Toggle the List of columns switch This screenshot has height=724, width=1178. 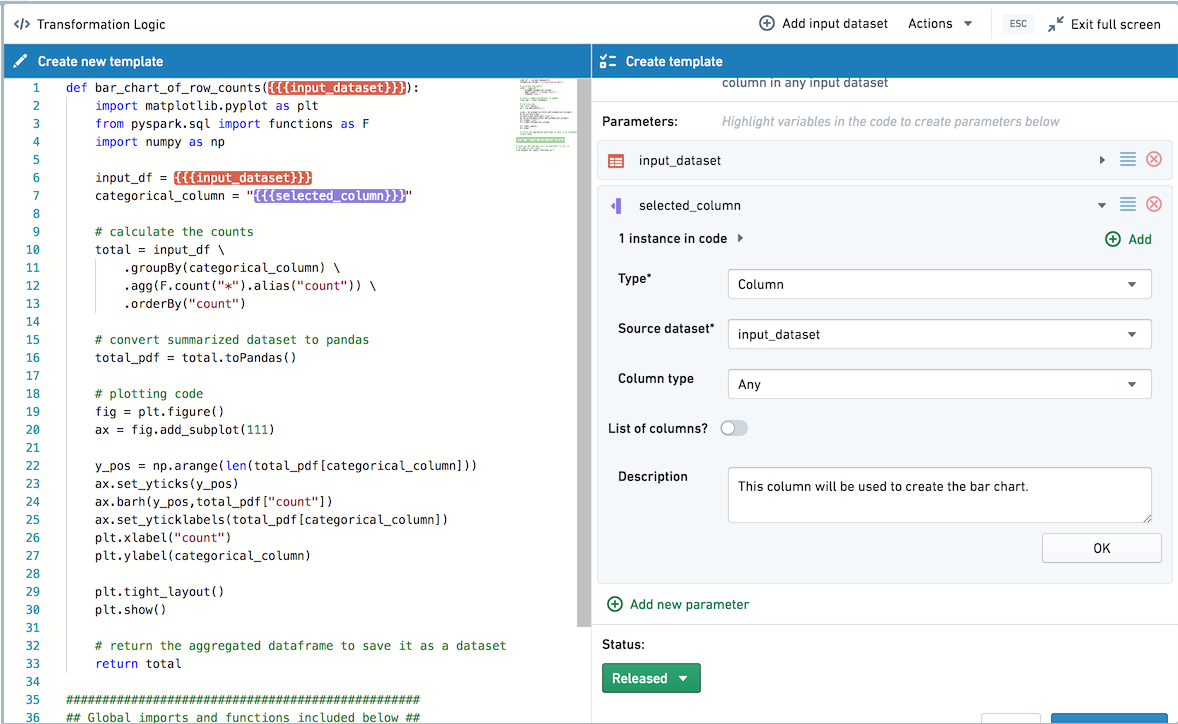pyautogui.click(x=734, y=428)
